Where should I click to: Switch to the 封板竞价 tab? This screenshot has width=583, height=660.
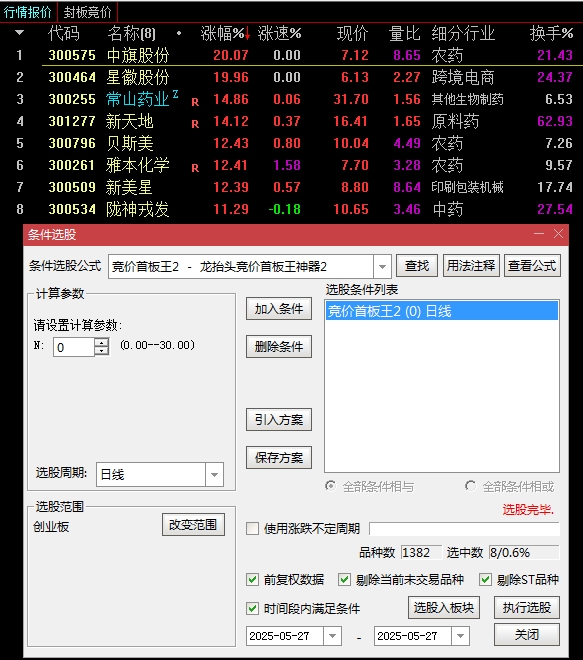coord(88,12)
